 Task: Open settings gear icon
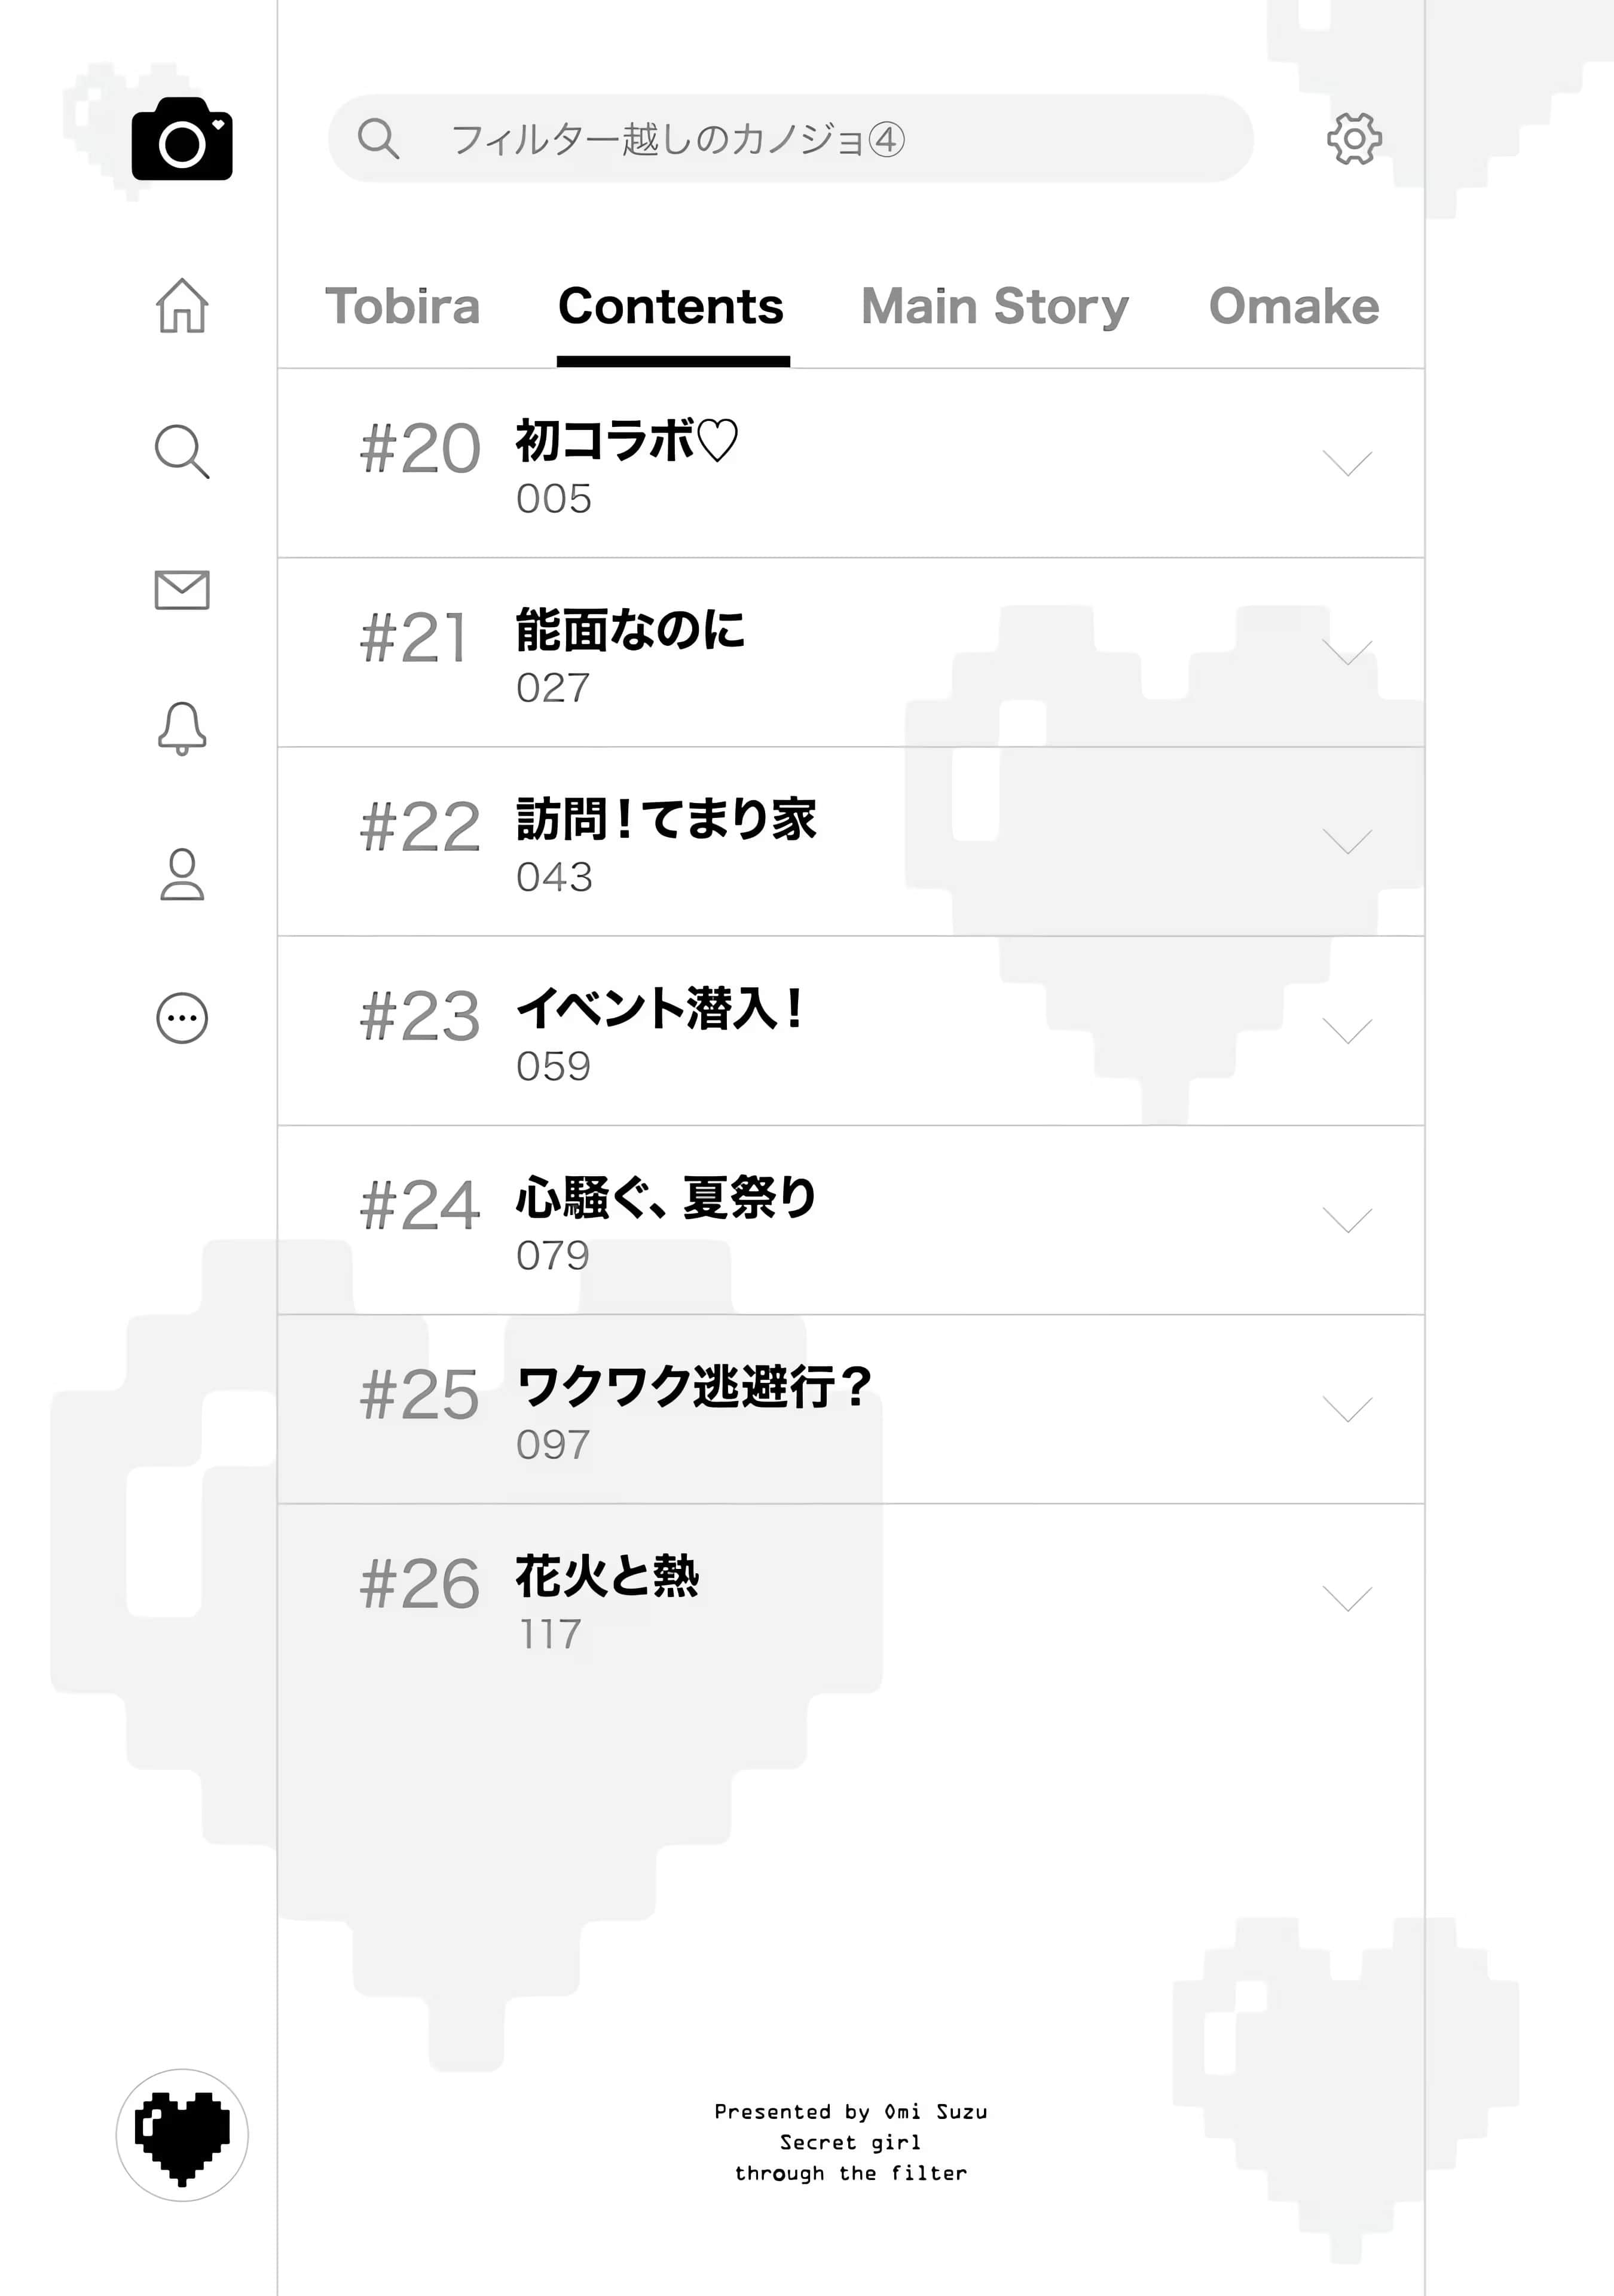(x=1354, y=139)
